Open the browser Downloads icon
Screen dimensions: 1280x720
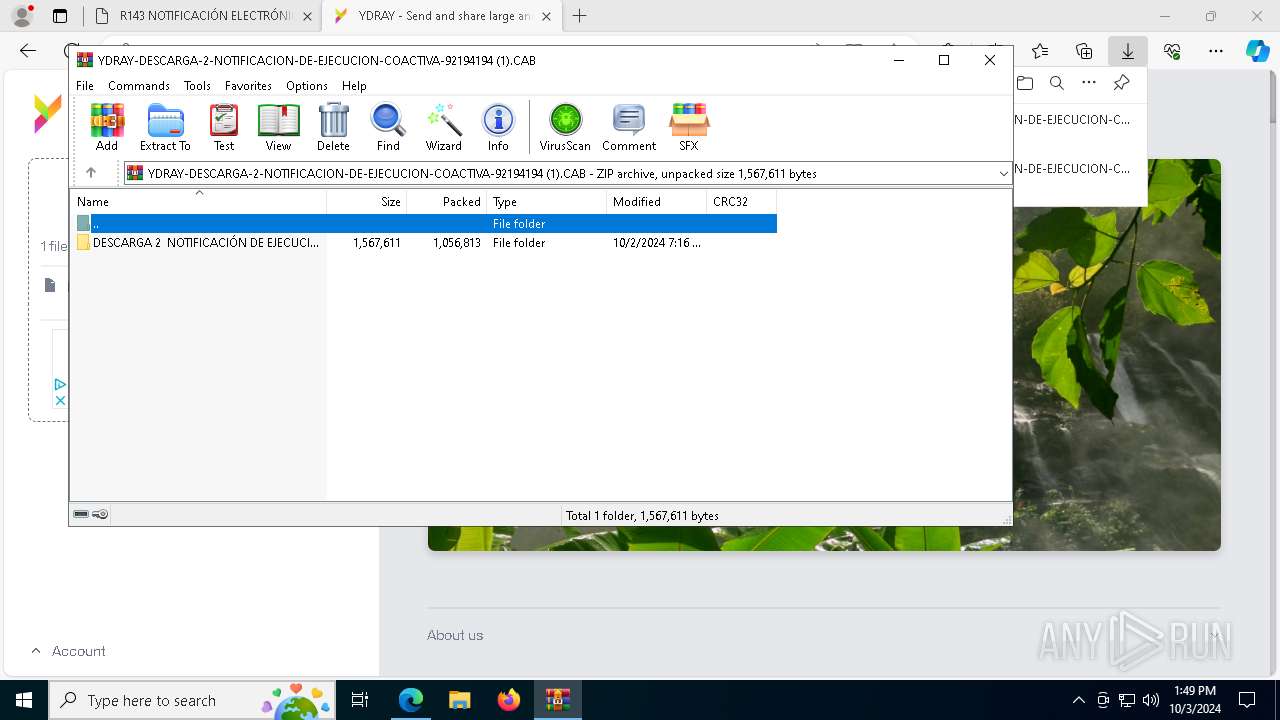[x=1128, y=51]
